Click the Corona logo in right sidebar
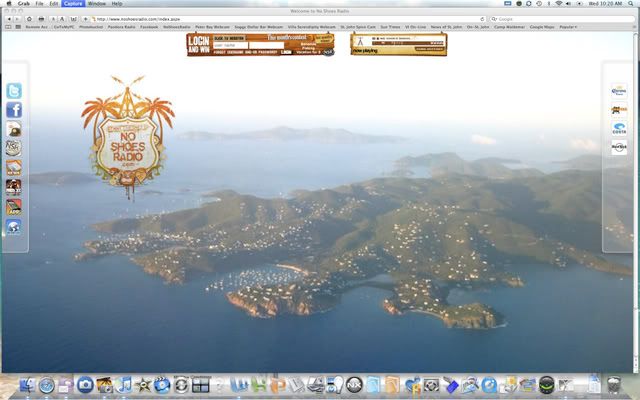This screenshot has width=640, height=400. click(619, 92)
